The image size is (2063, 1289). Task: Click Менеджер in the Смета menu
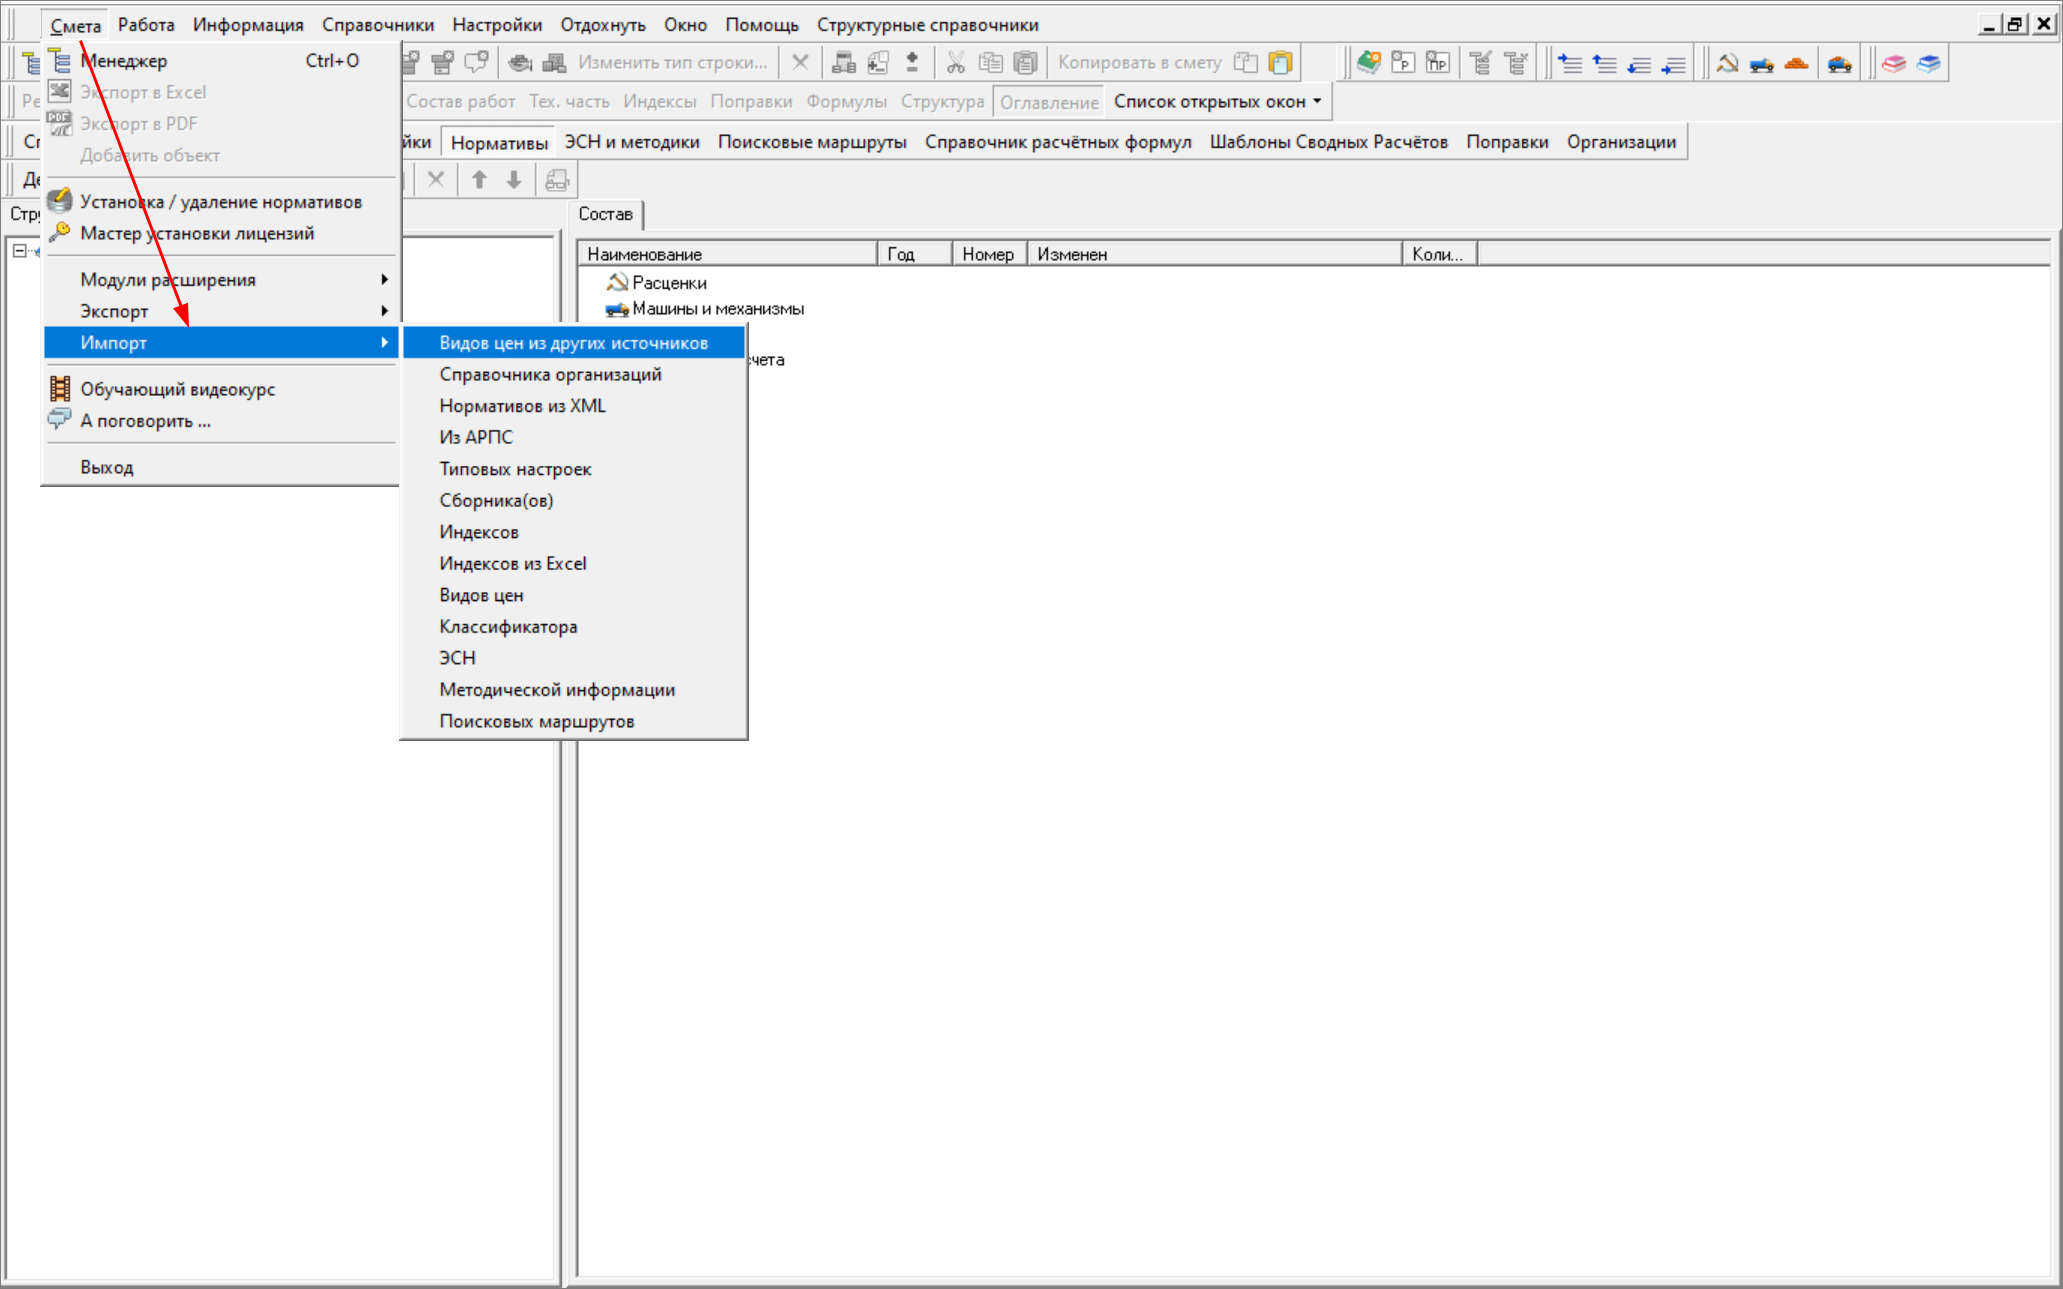(x=220, y=61)
